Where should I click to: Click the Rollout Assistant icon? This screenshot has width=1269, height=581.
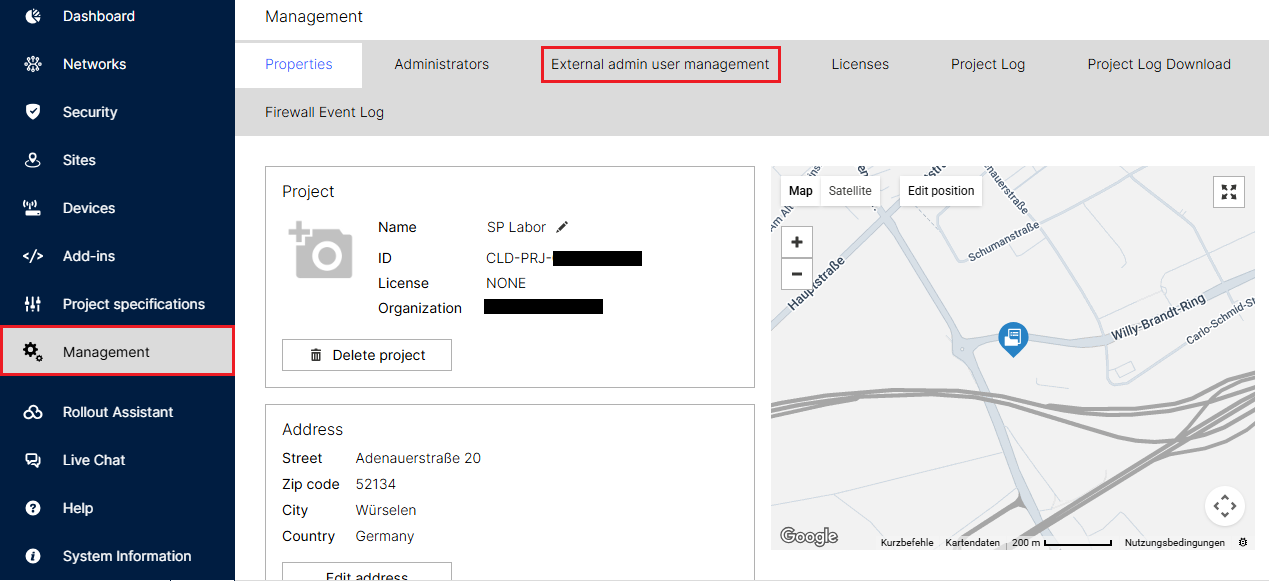pos(31,412)
